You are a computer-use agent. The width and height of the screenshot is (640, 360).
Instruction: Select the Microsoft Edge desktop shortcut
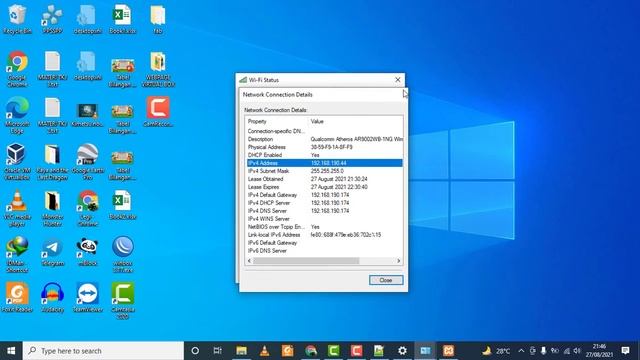pyautogui.click(x=17, y=115)
